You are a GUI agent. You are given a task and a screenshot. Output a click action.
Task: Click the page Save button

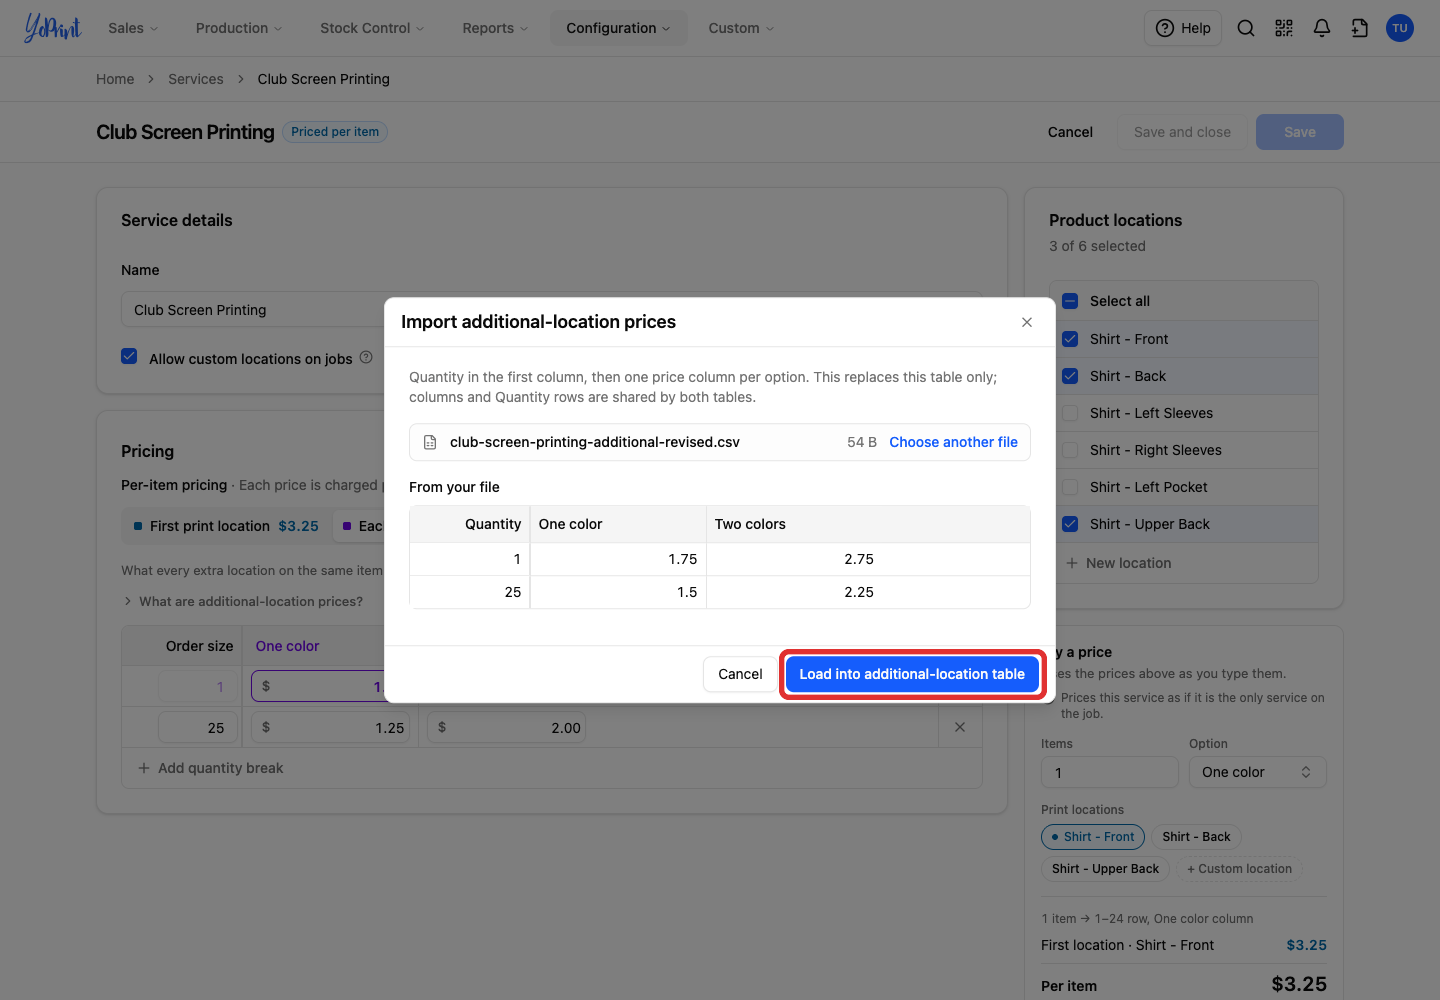coord(1299,132)
